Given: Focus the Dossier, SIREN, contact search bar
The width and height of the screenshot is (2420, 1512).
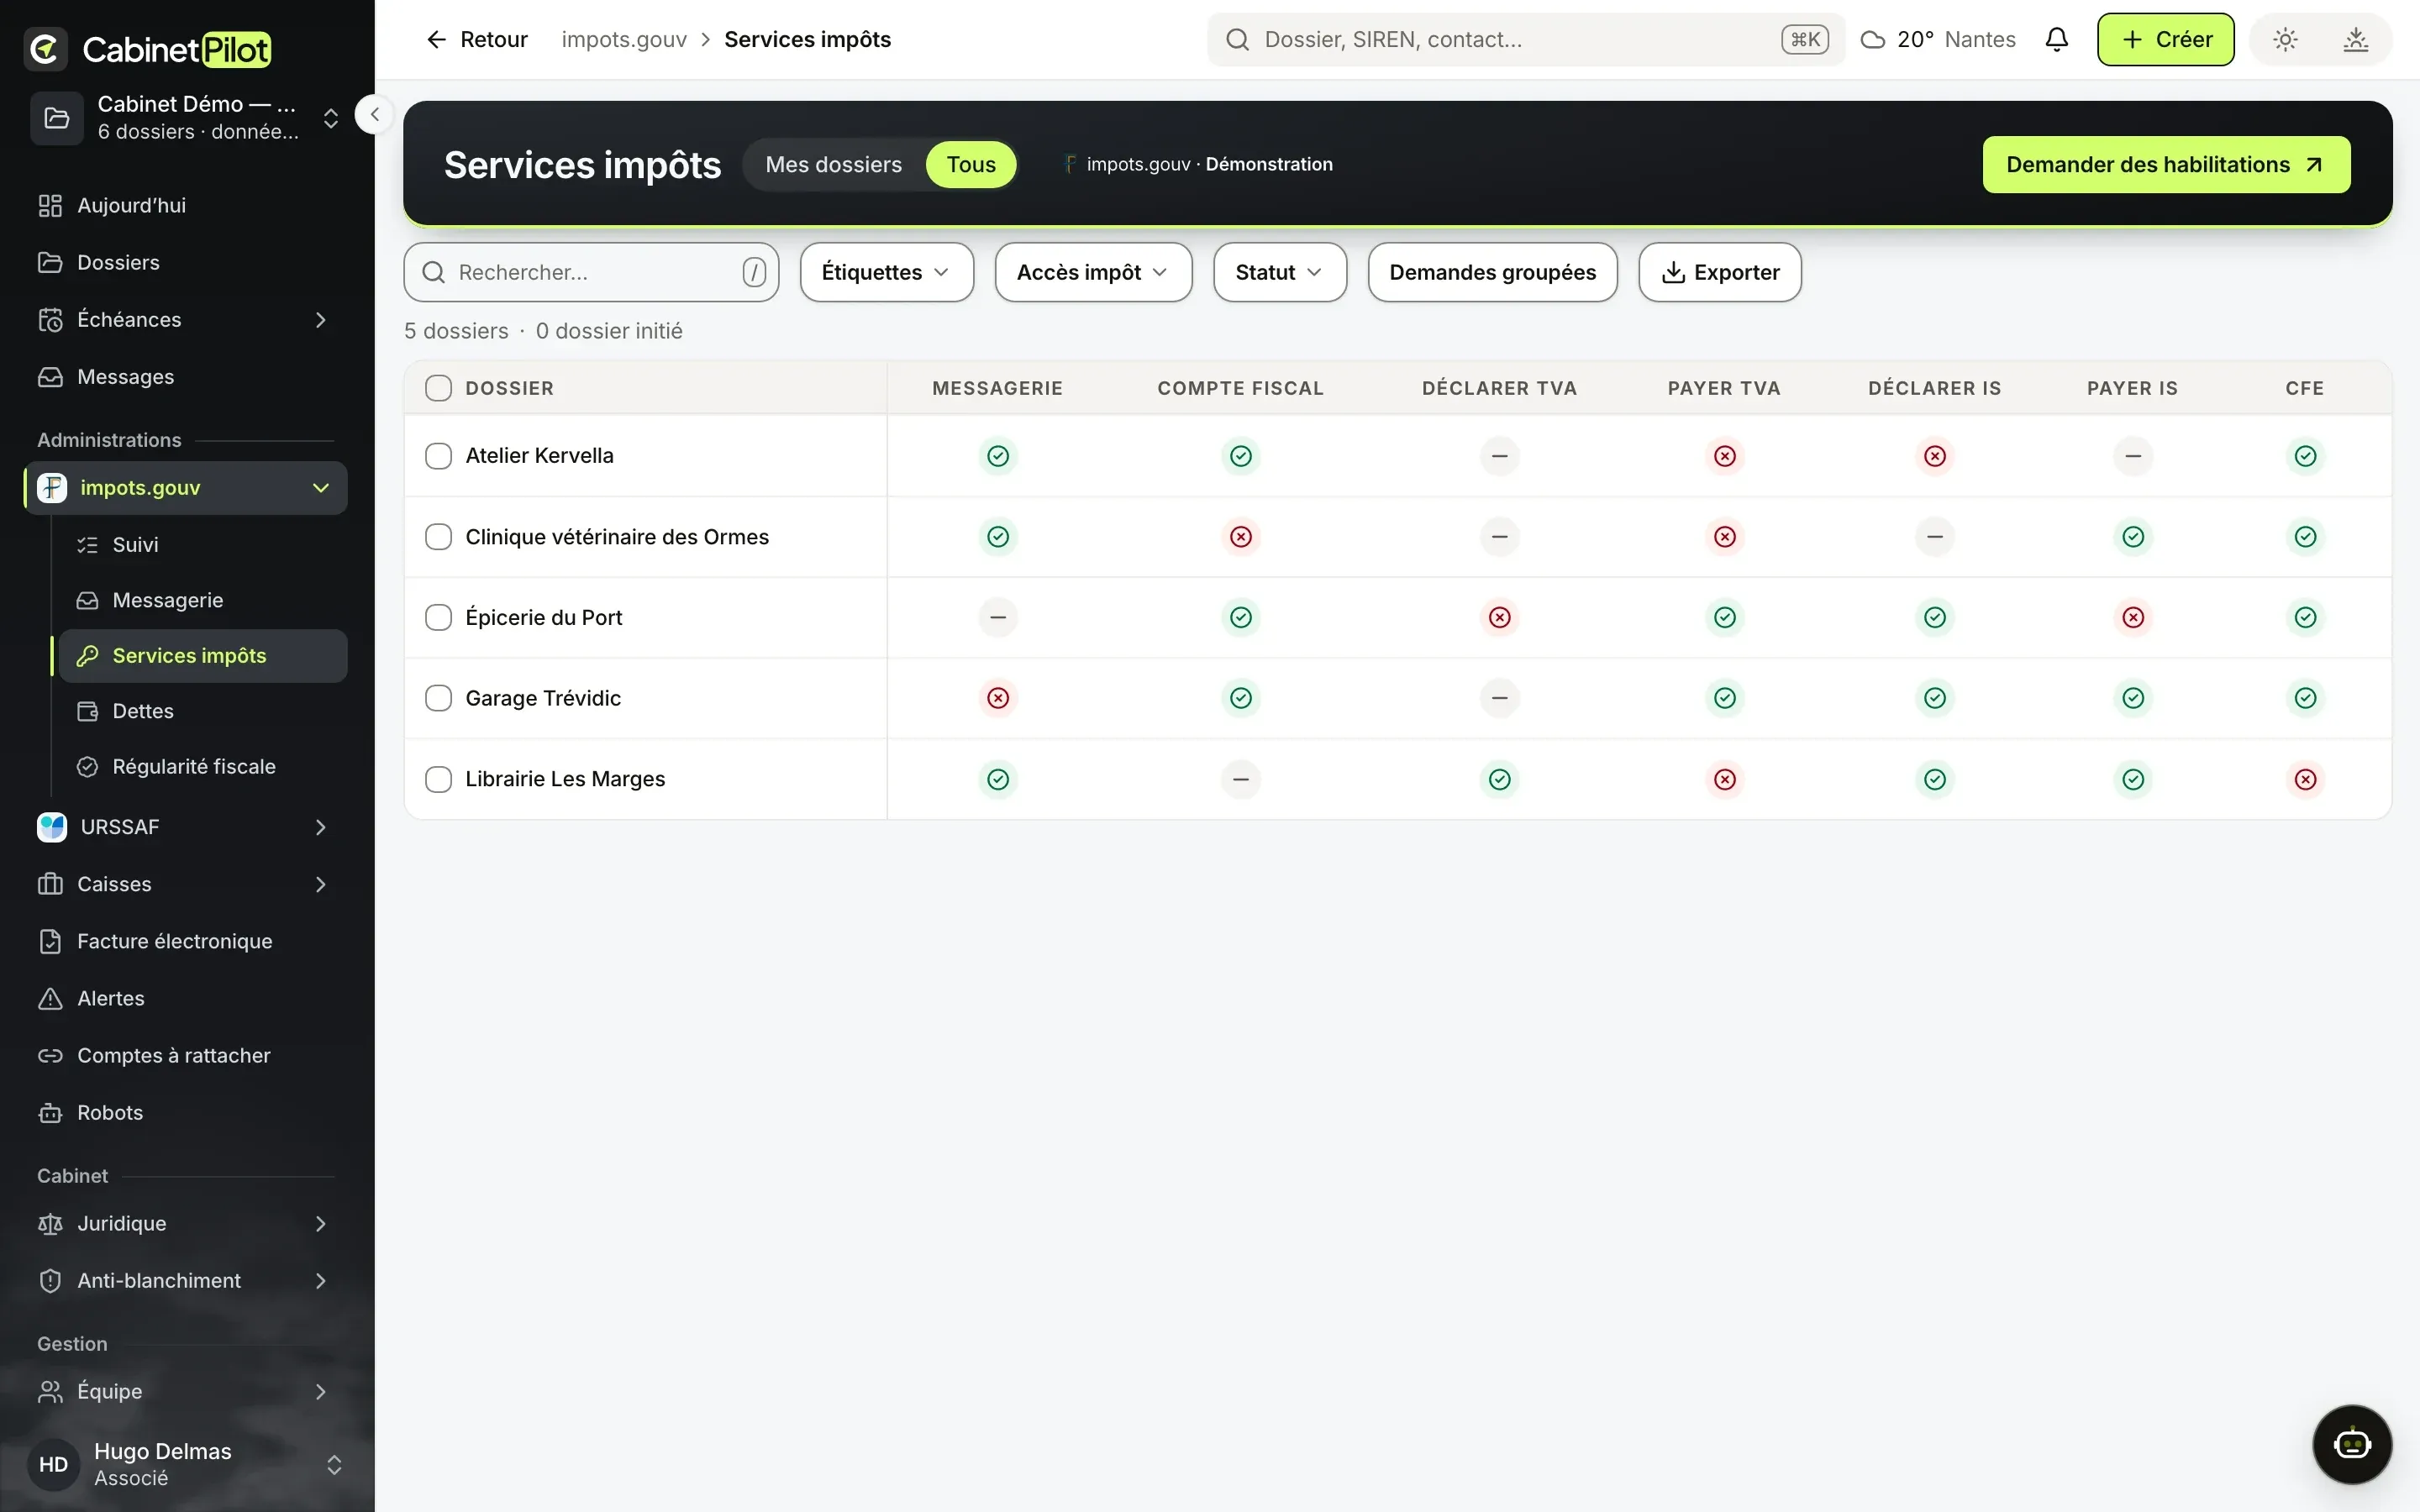Looking at the screenshot, I should [x=1525, y=40].
